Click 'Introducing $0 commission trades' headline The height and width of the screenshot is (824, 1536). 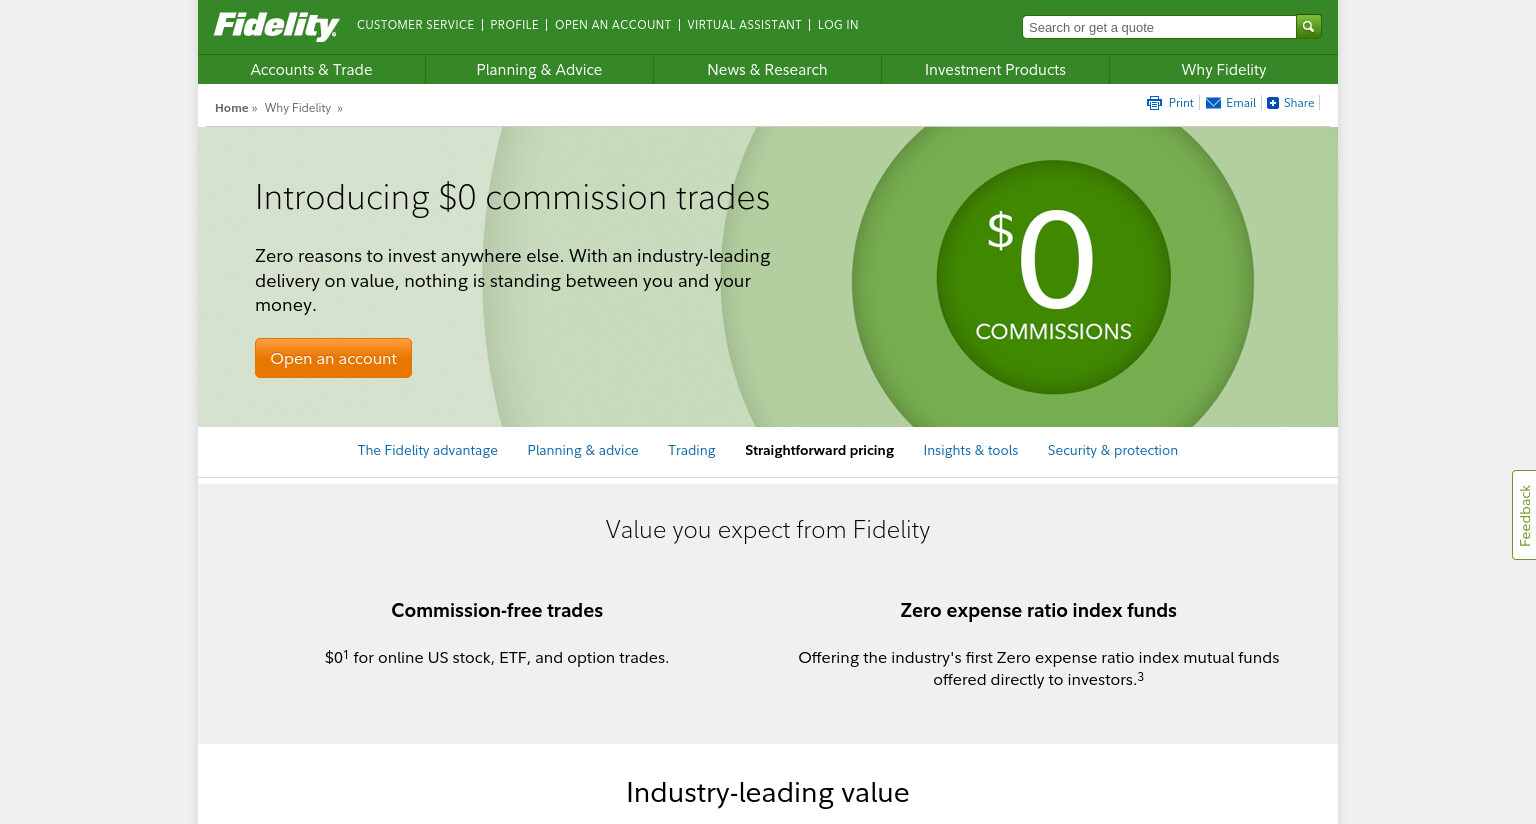click(512, 197)
